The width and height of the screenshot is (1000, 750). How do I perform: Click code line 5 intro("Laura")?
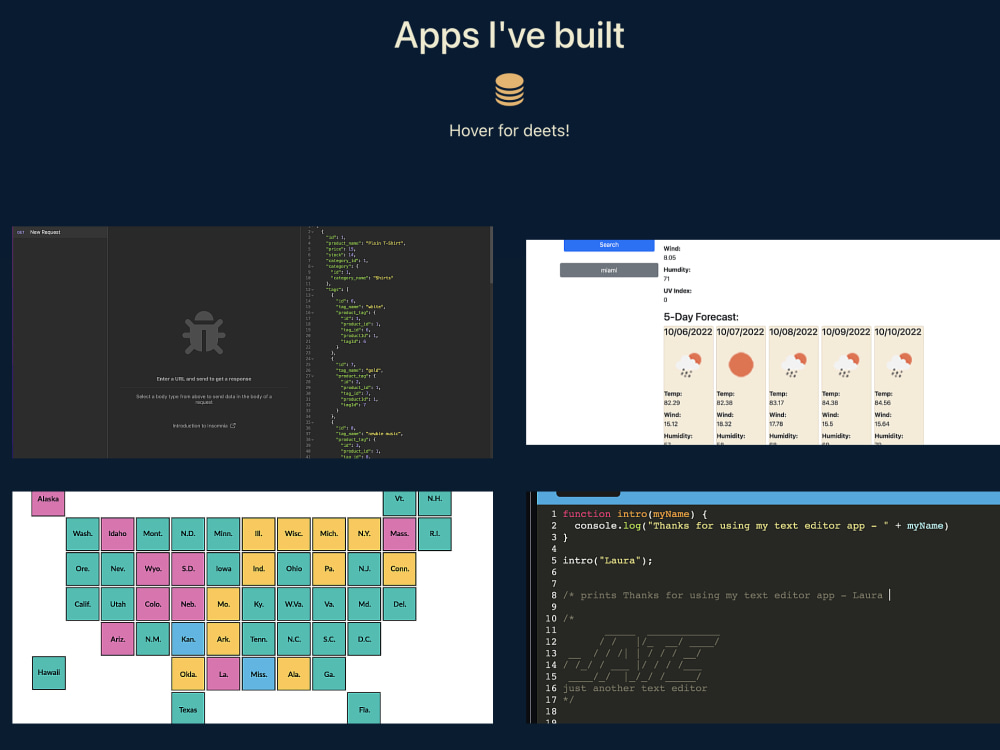(x=607, y=561)
